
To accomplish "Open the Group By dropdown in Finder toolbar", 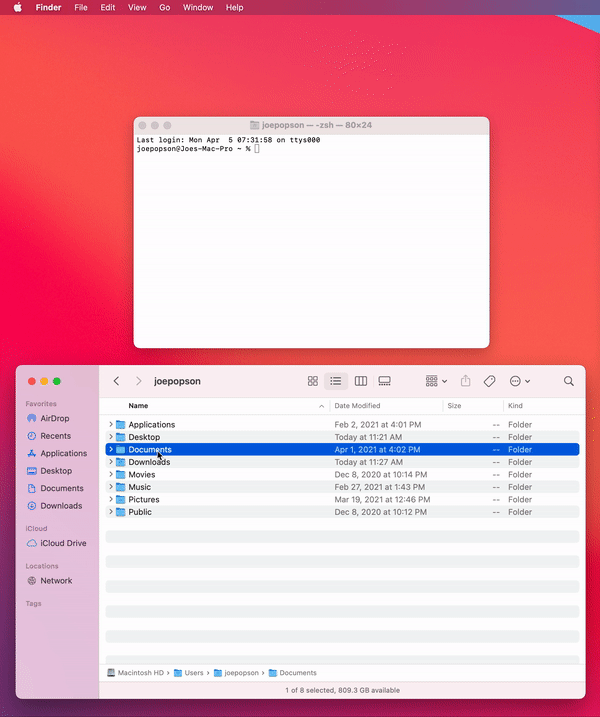I will tap(436, 381).
